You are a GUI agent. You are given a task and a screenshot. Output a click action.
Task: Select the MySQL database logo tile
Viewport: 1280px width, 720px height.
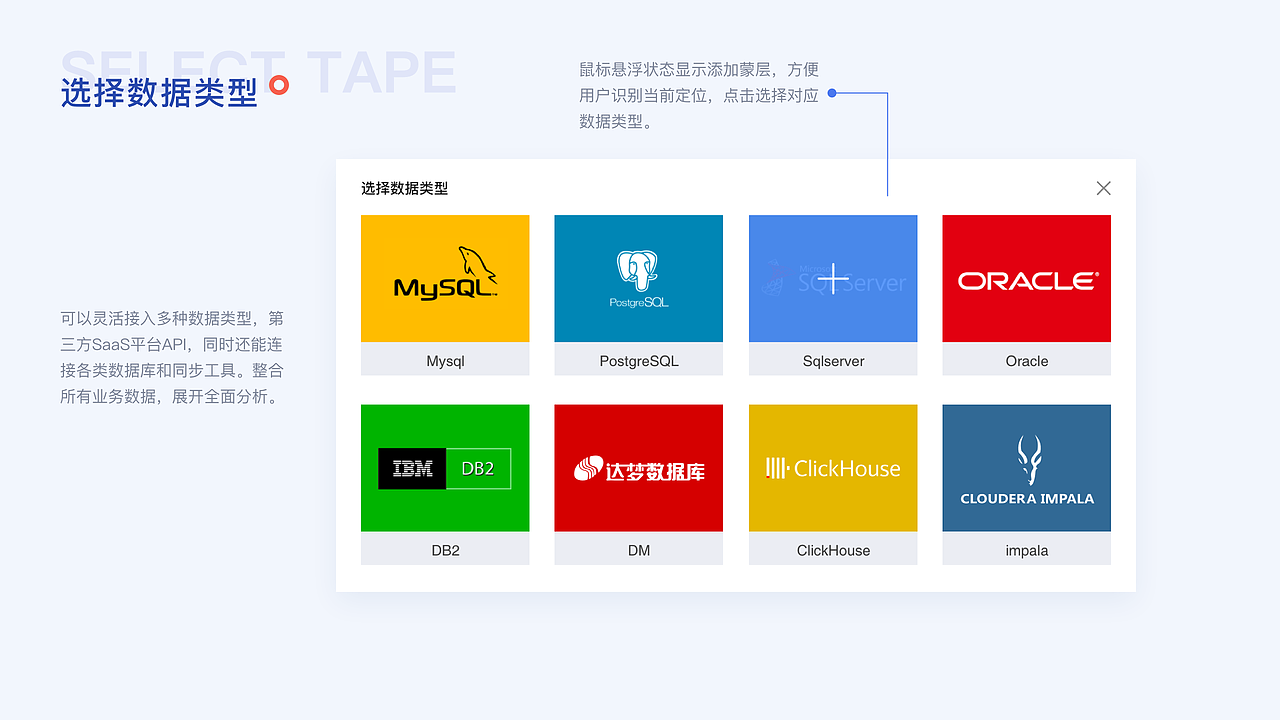click(x=445, y=278)
